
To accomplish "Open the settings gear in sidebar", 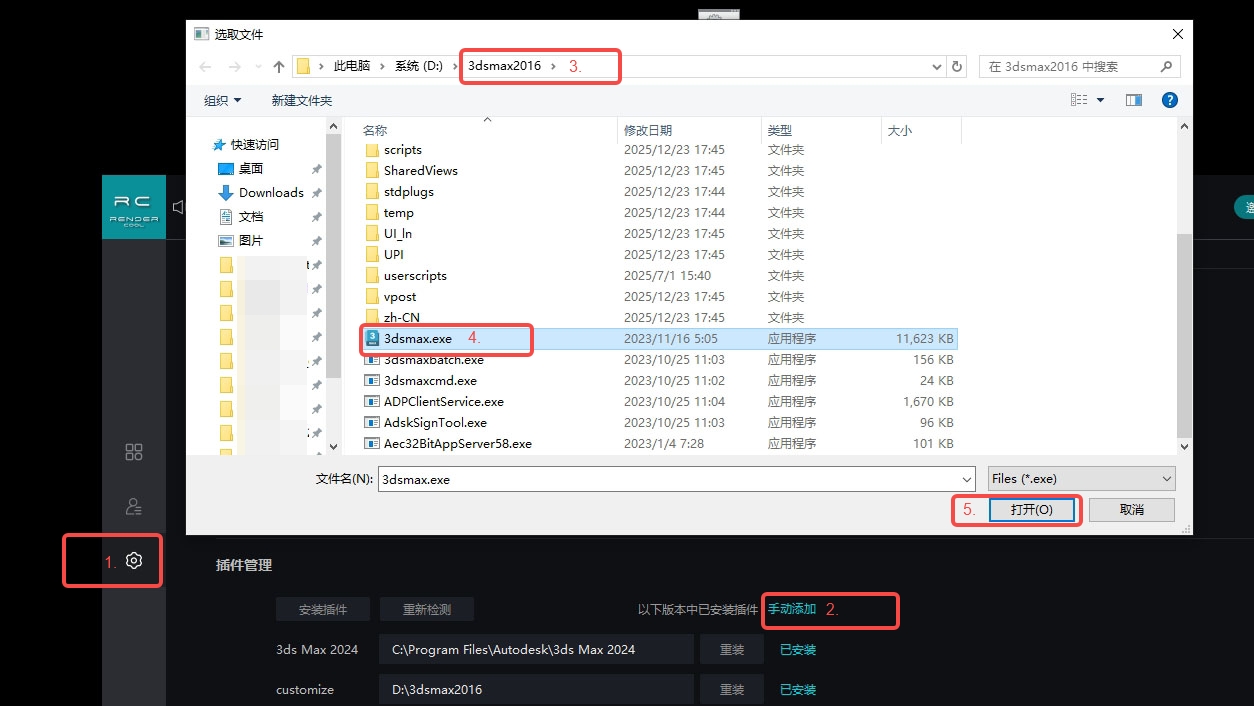I will click(134, 561).
